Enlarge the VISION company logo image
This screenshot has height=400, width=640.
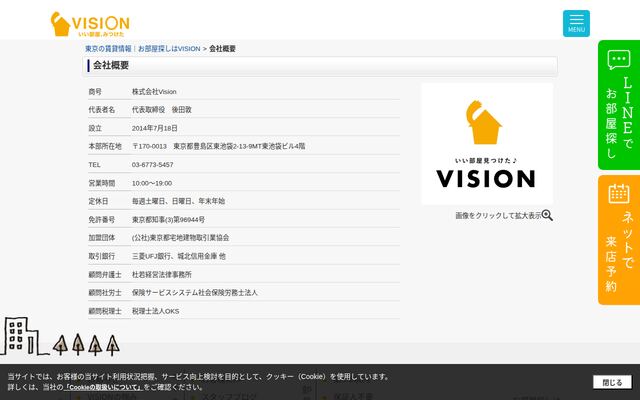click(487, 144)
